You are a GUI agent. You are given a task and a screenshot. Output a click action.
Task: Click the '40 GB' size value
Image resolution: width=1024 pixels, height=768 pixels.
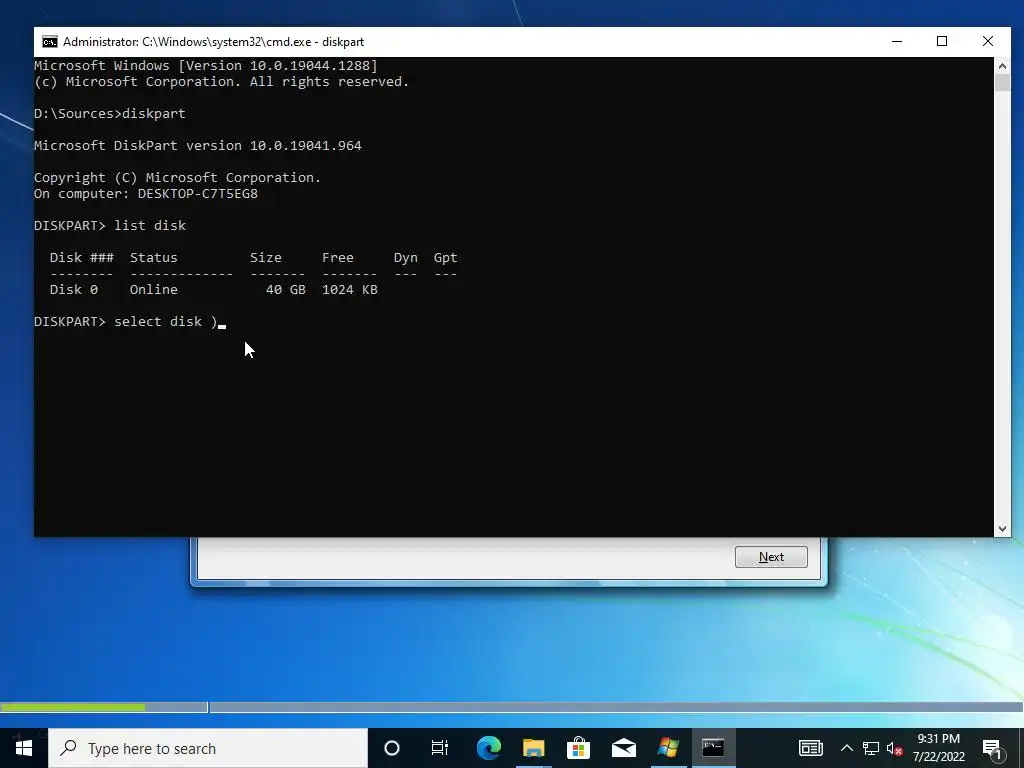[285, 289]
